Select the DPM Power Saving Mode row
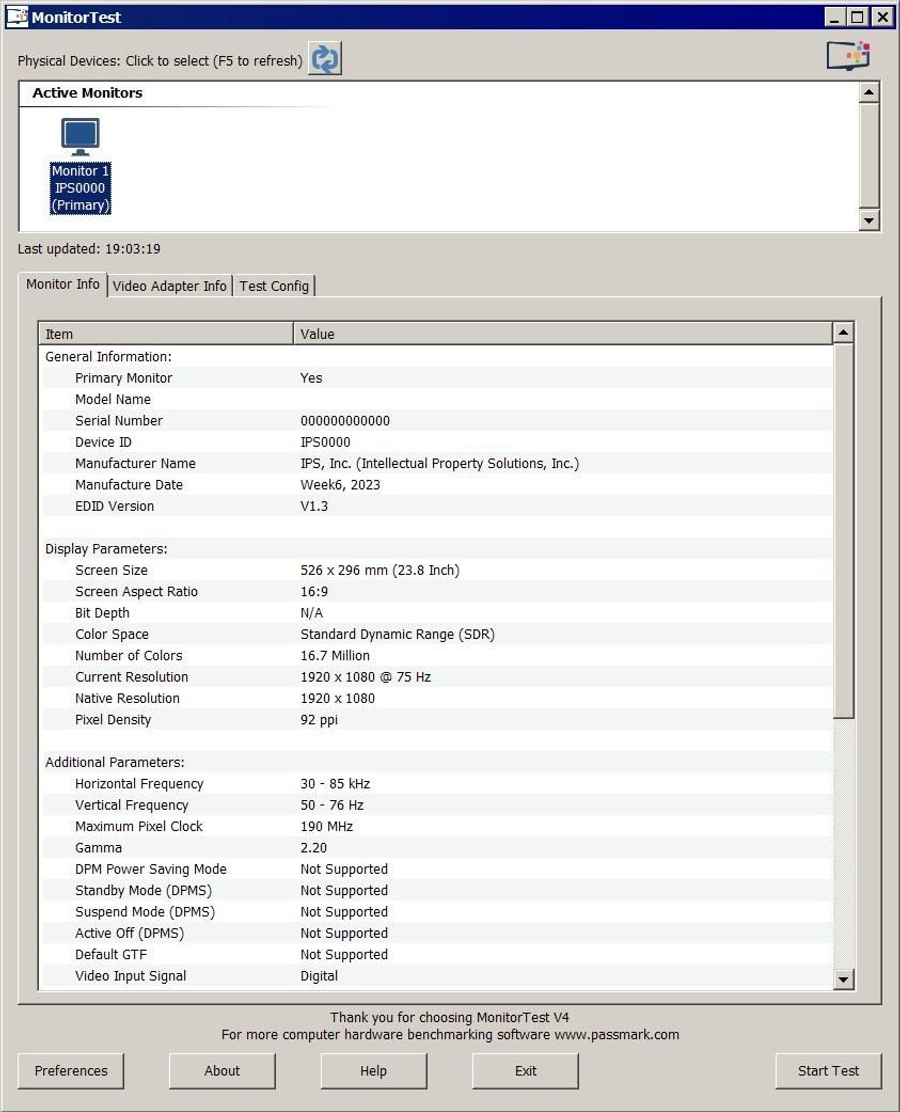The image size is (900, 1112). pyautogui.click(x=437, y=869)
